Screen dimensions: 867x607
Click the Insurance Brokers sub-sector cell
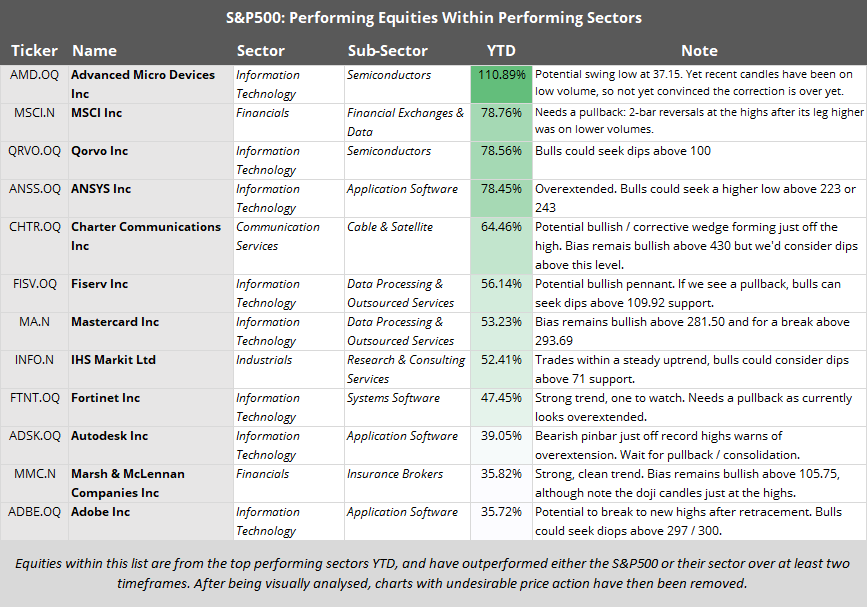coord(395,474)
